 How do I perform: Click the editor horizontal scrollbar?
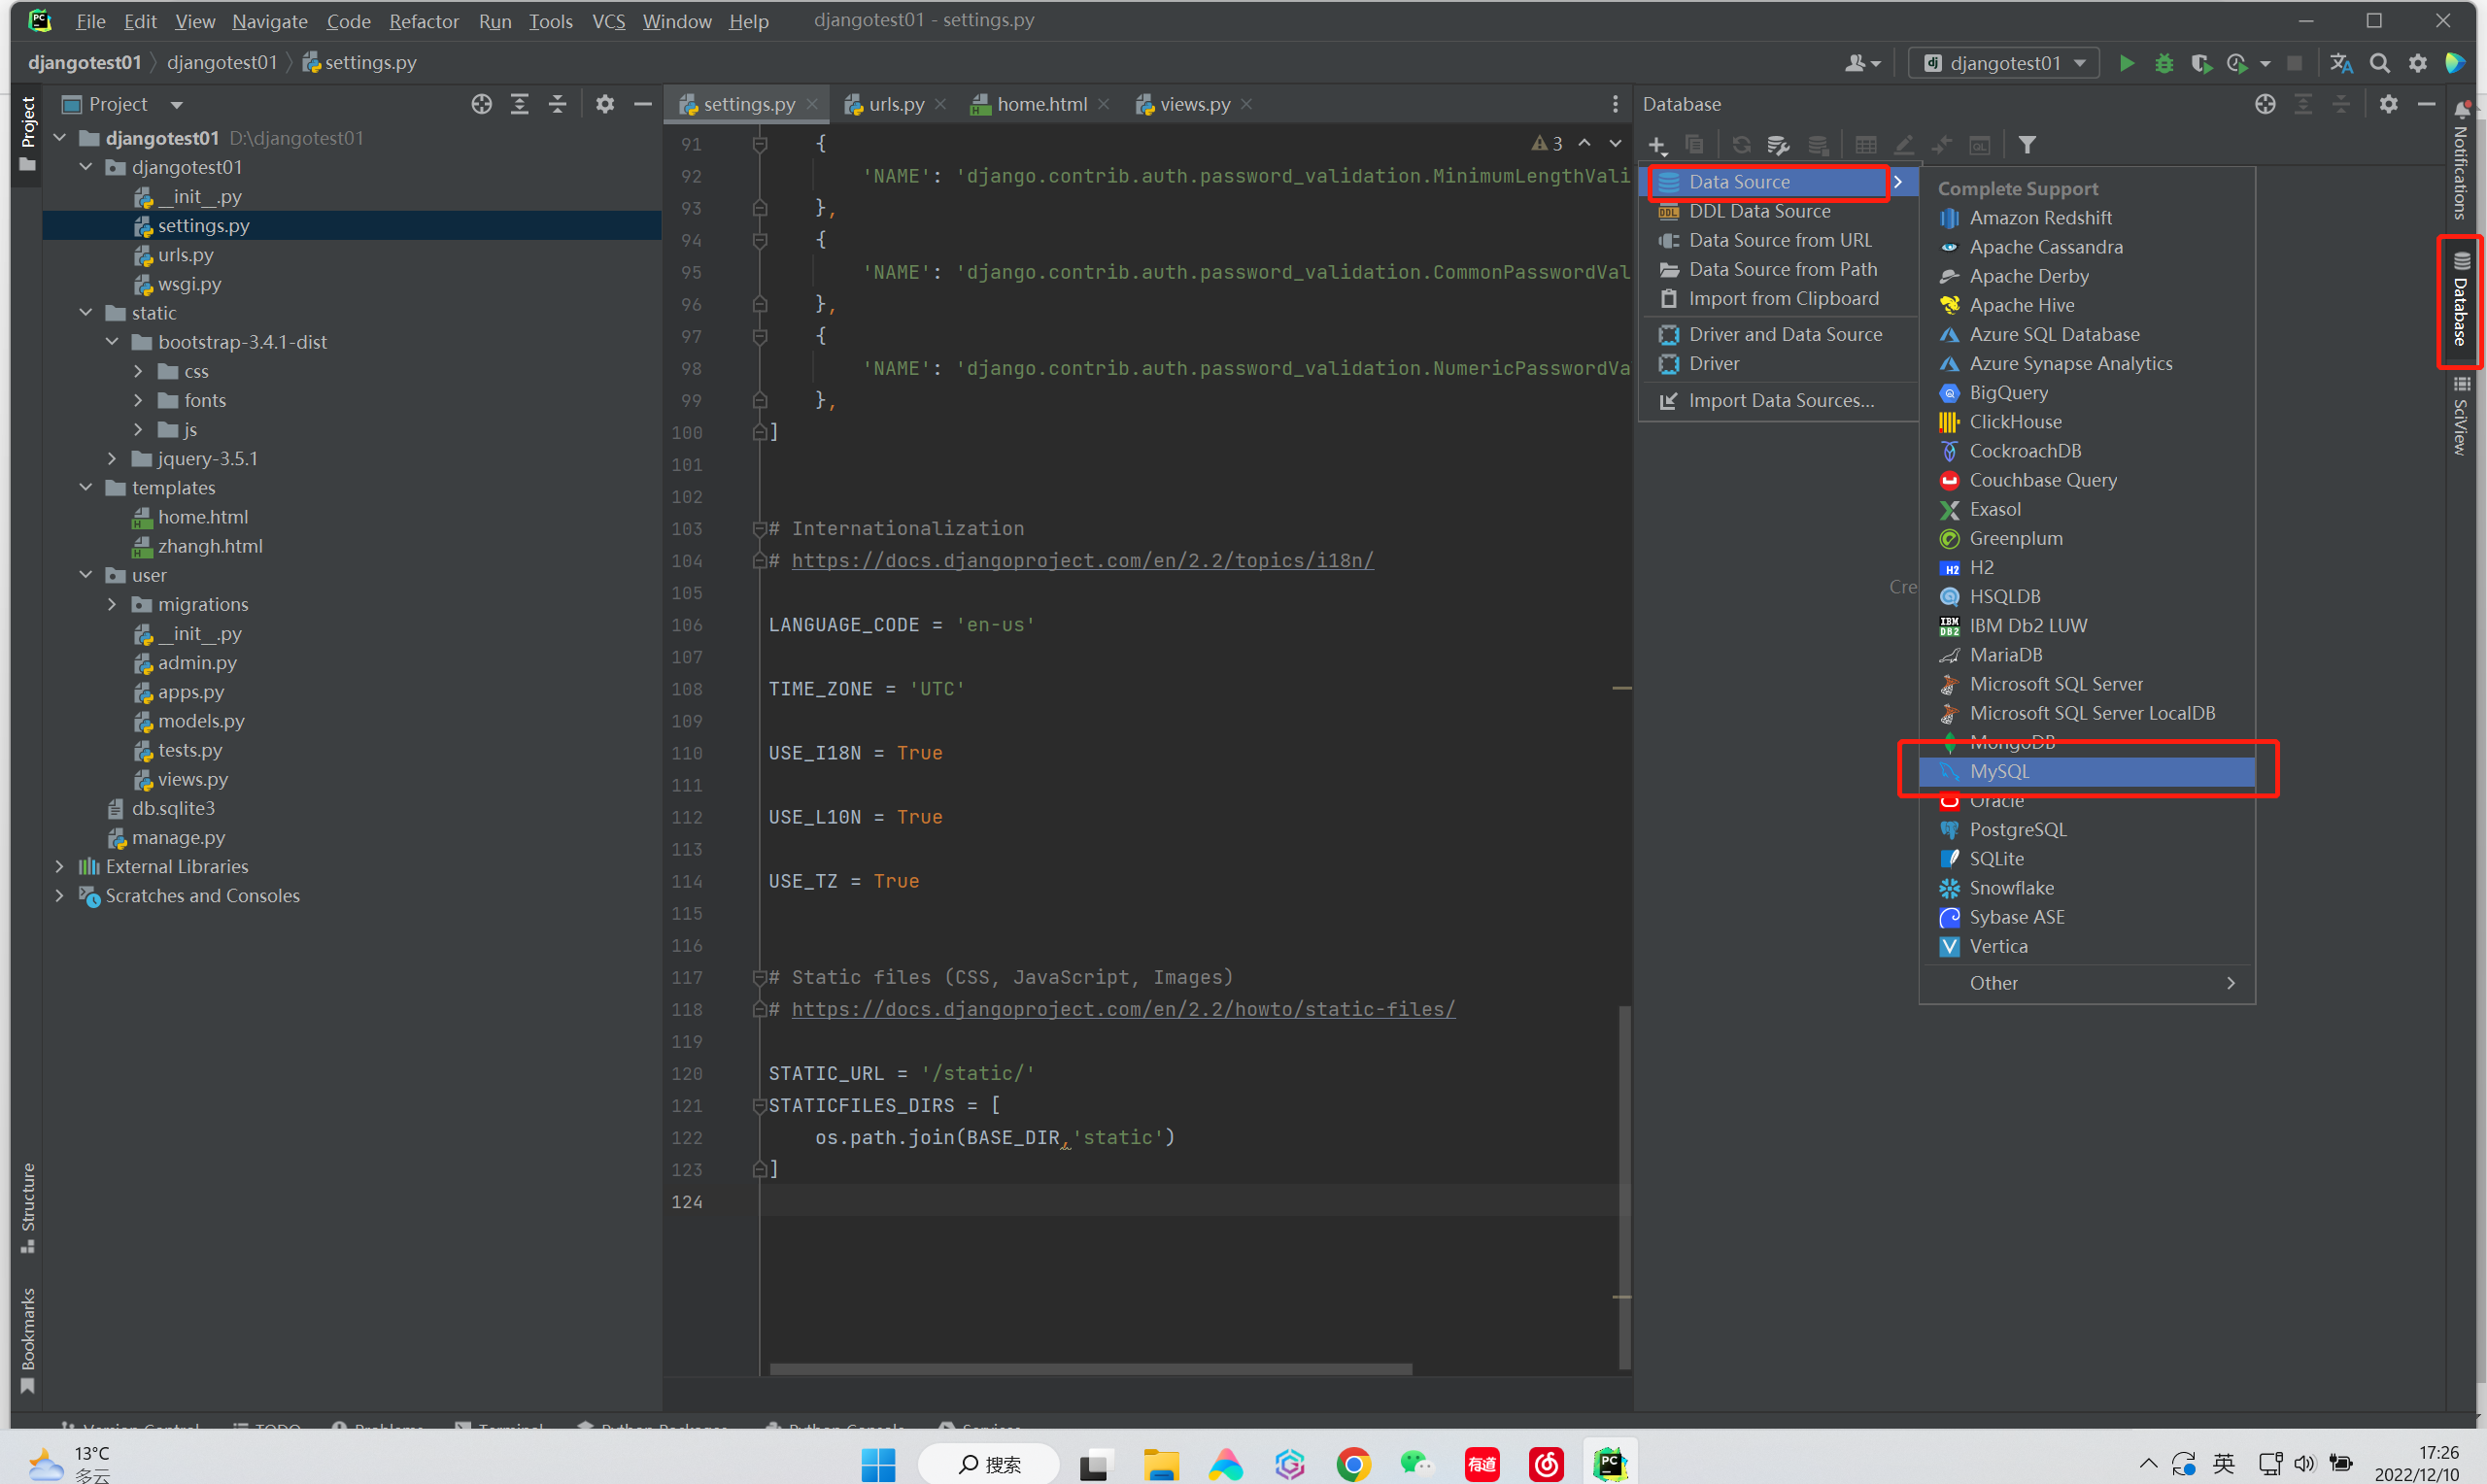tap(1091, 1369)
